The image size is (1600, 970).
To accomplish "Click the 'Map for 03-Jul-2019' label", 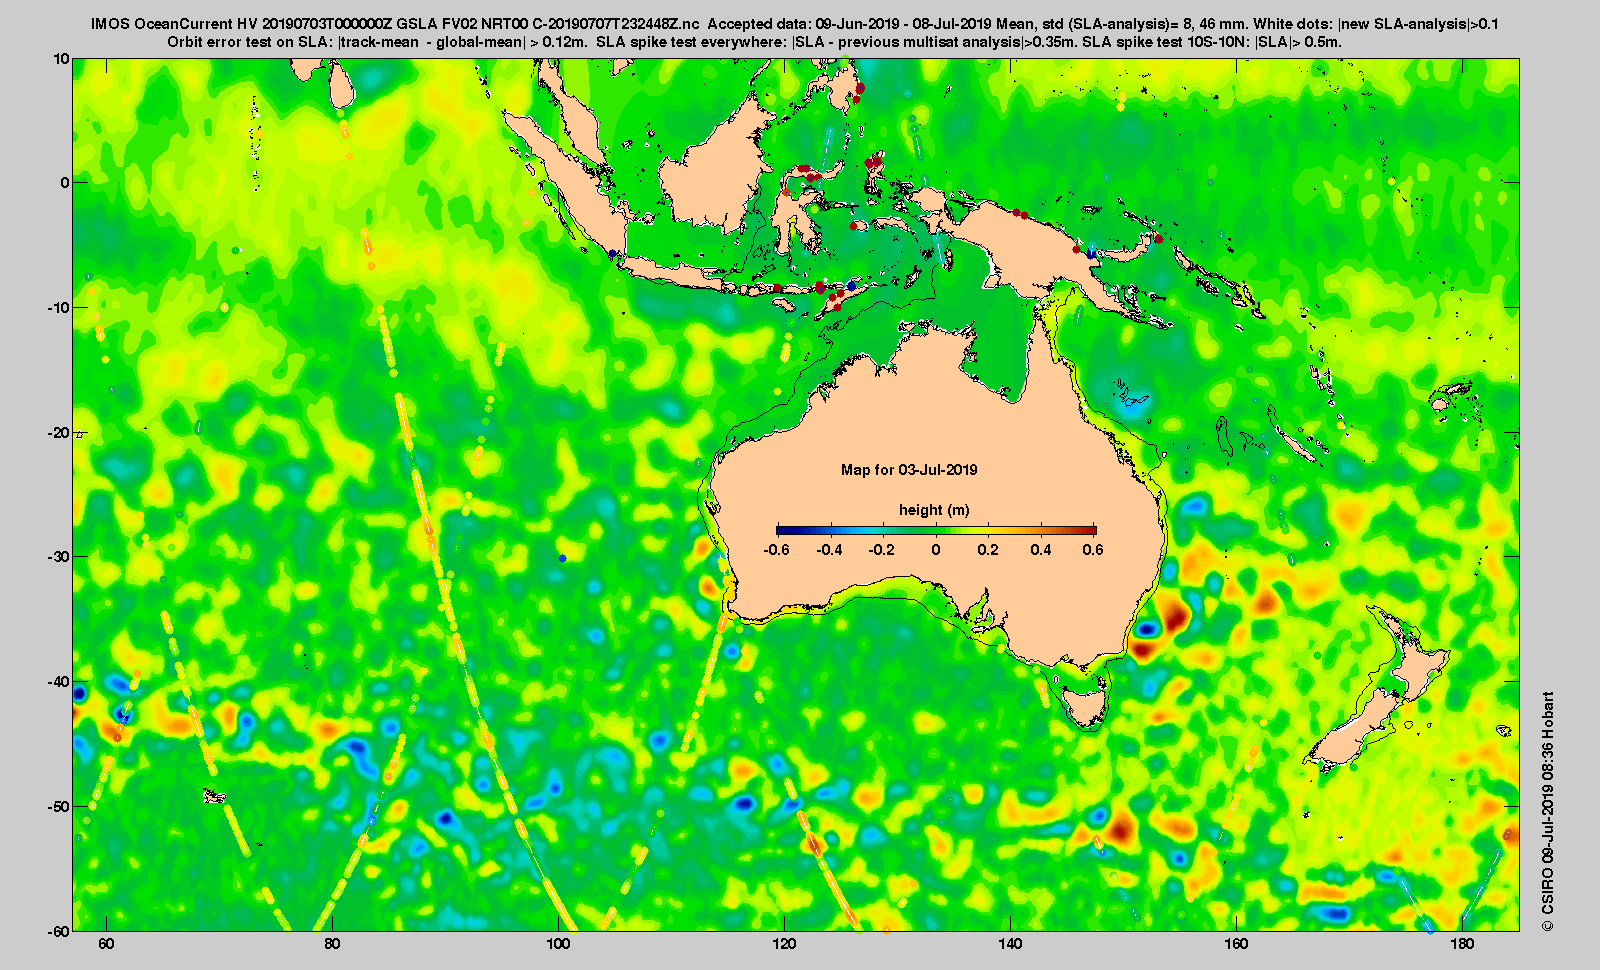I will point(909,470).
